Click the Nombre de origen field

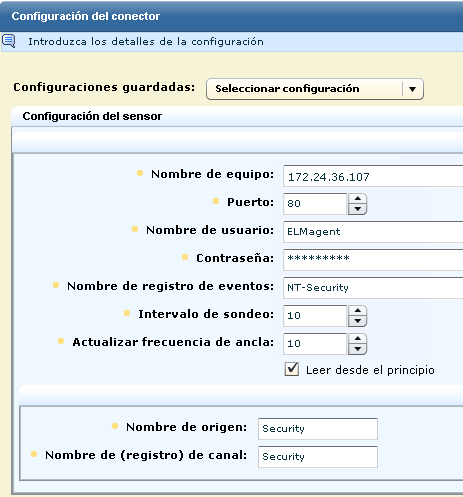click(x=318, y=429)
